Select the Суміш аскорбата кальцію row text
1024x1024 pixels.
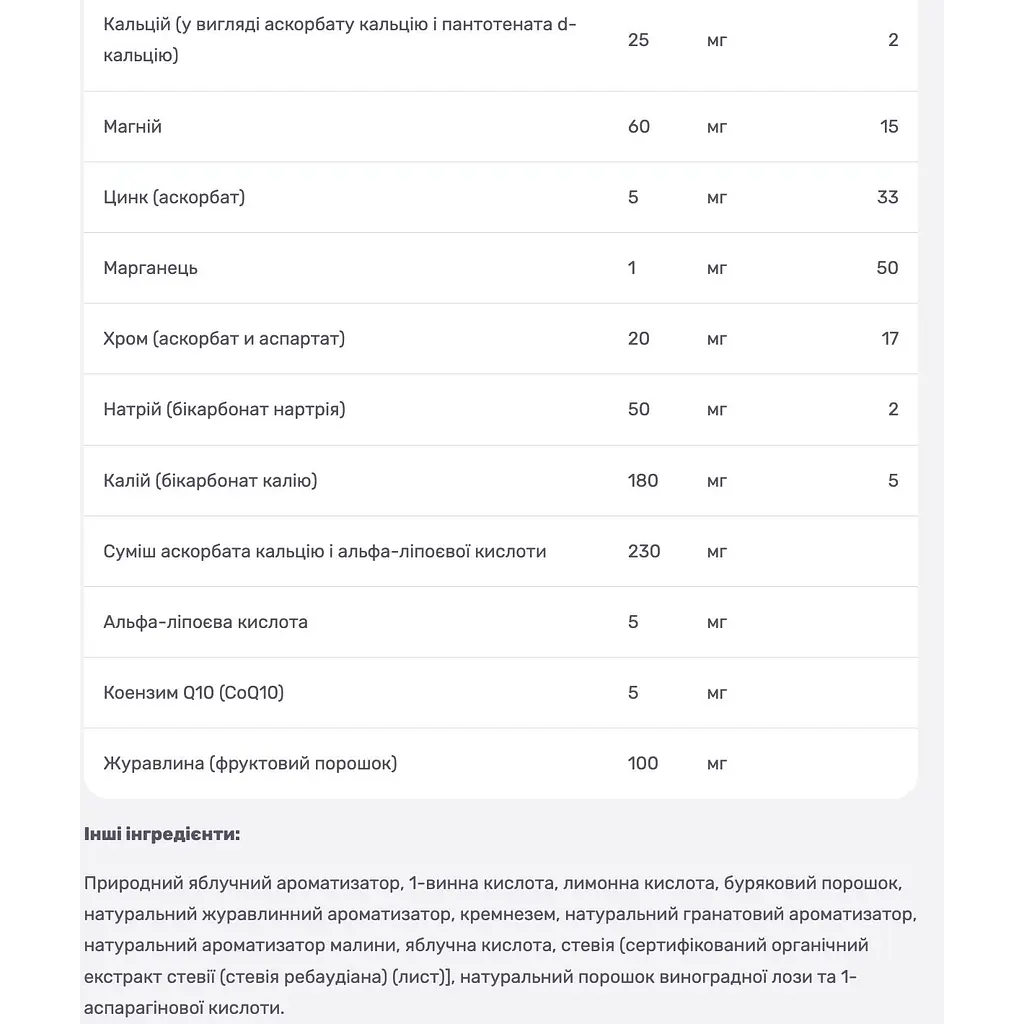tap(325, 552)
